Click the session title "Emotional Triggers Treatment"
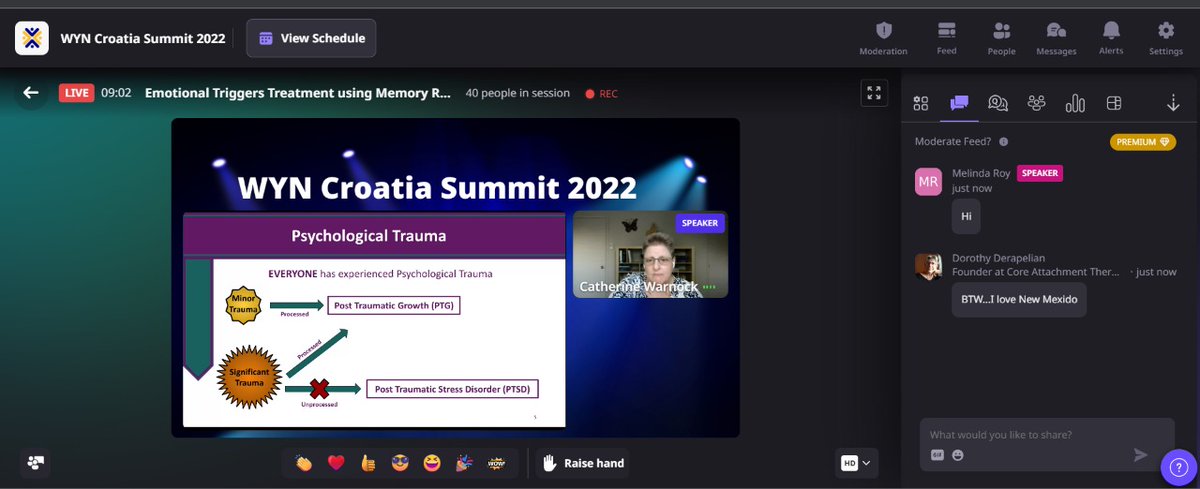The height and width of the screenshot is (489, 1200). pyautogui.click(x=298, y=93)
